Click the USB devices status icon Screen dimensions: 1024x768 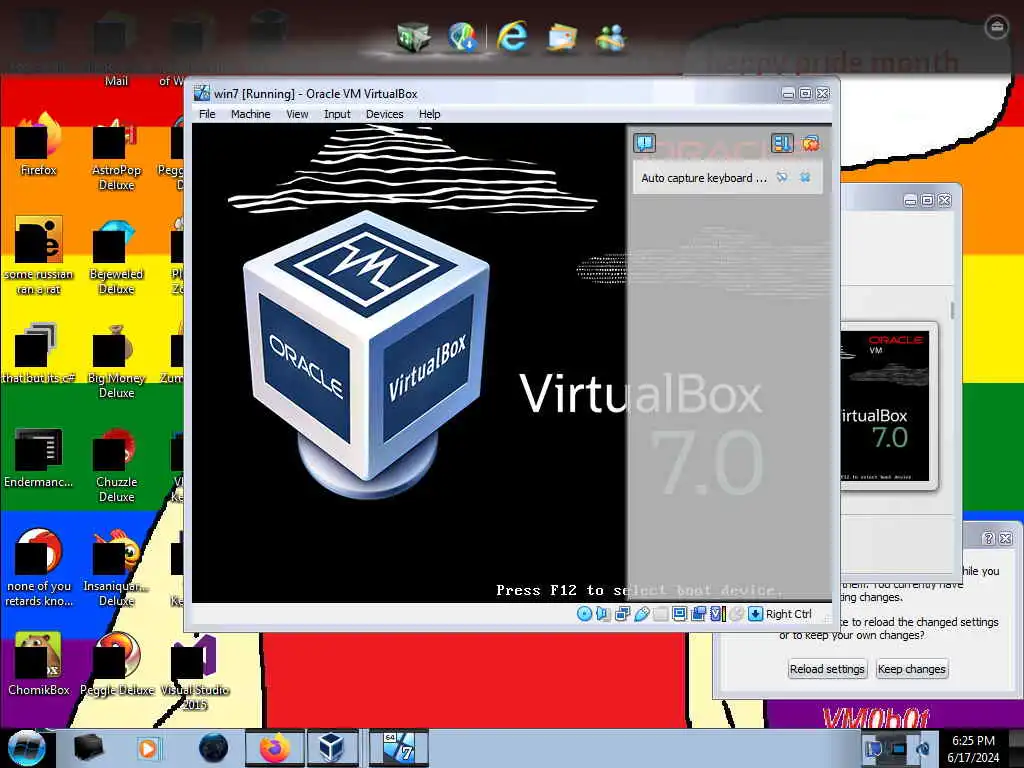click(641, 614)
